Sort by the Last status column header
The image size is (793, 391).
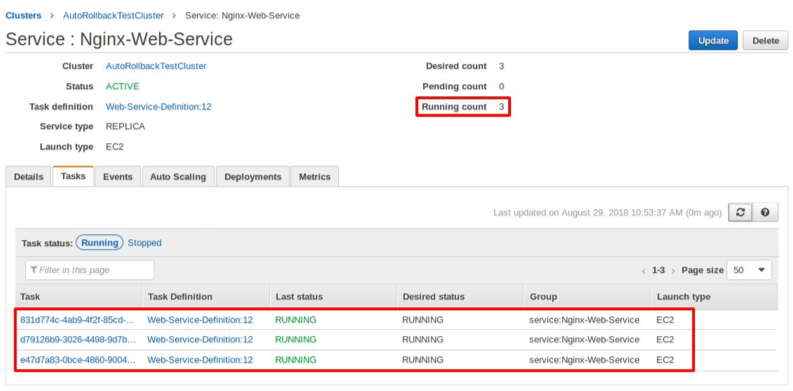click(x=333, y=297)
